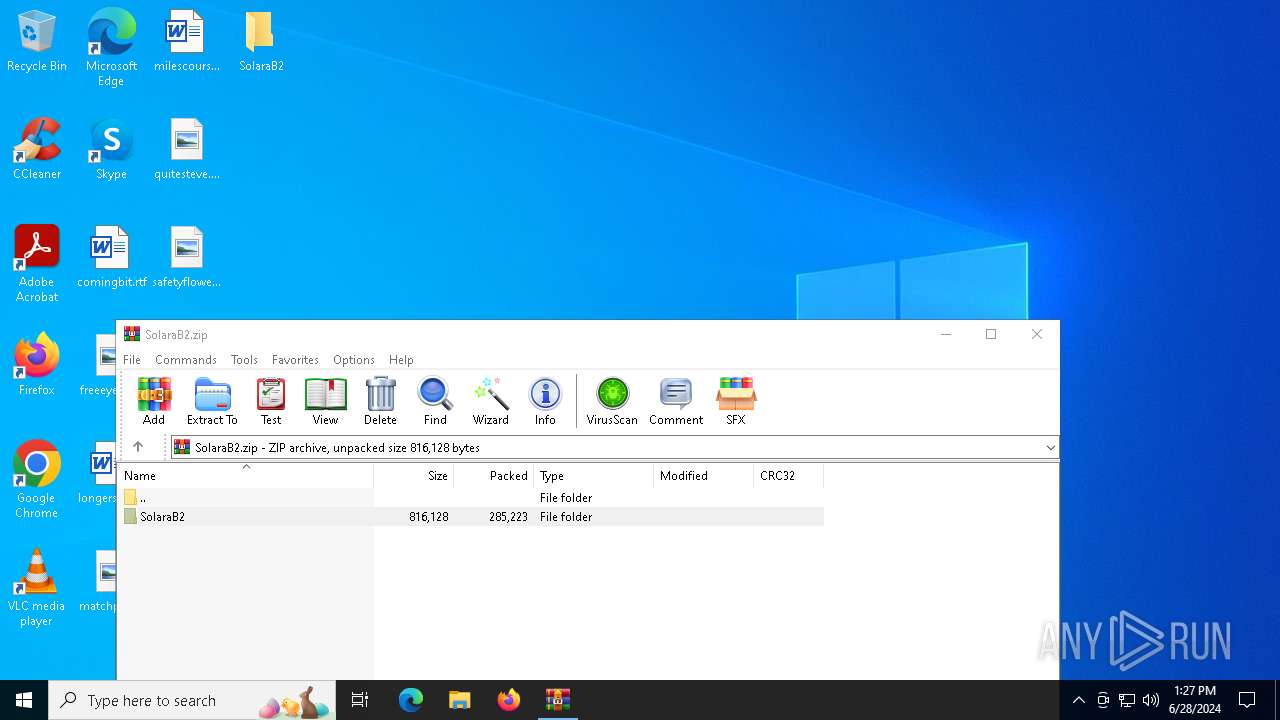Launch the Wizard tool

click(491, 402)
